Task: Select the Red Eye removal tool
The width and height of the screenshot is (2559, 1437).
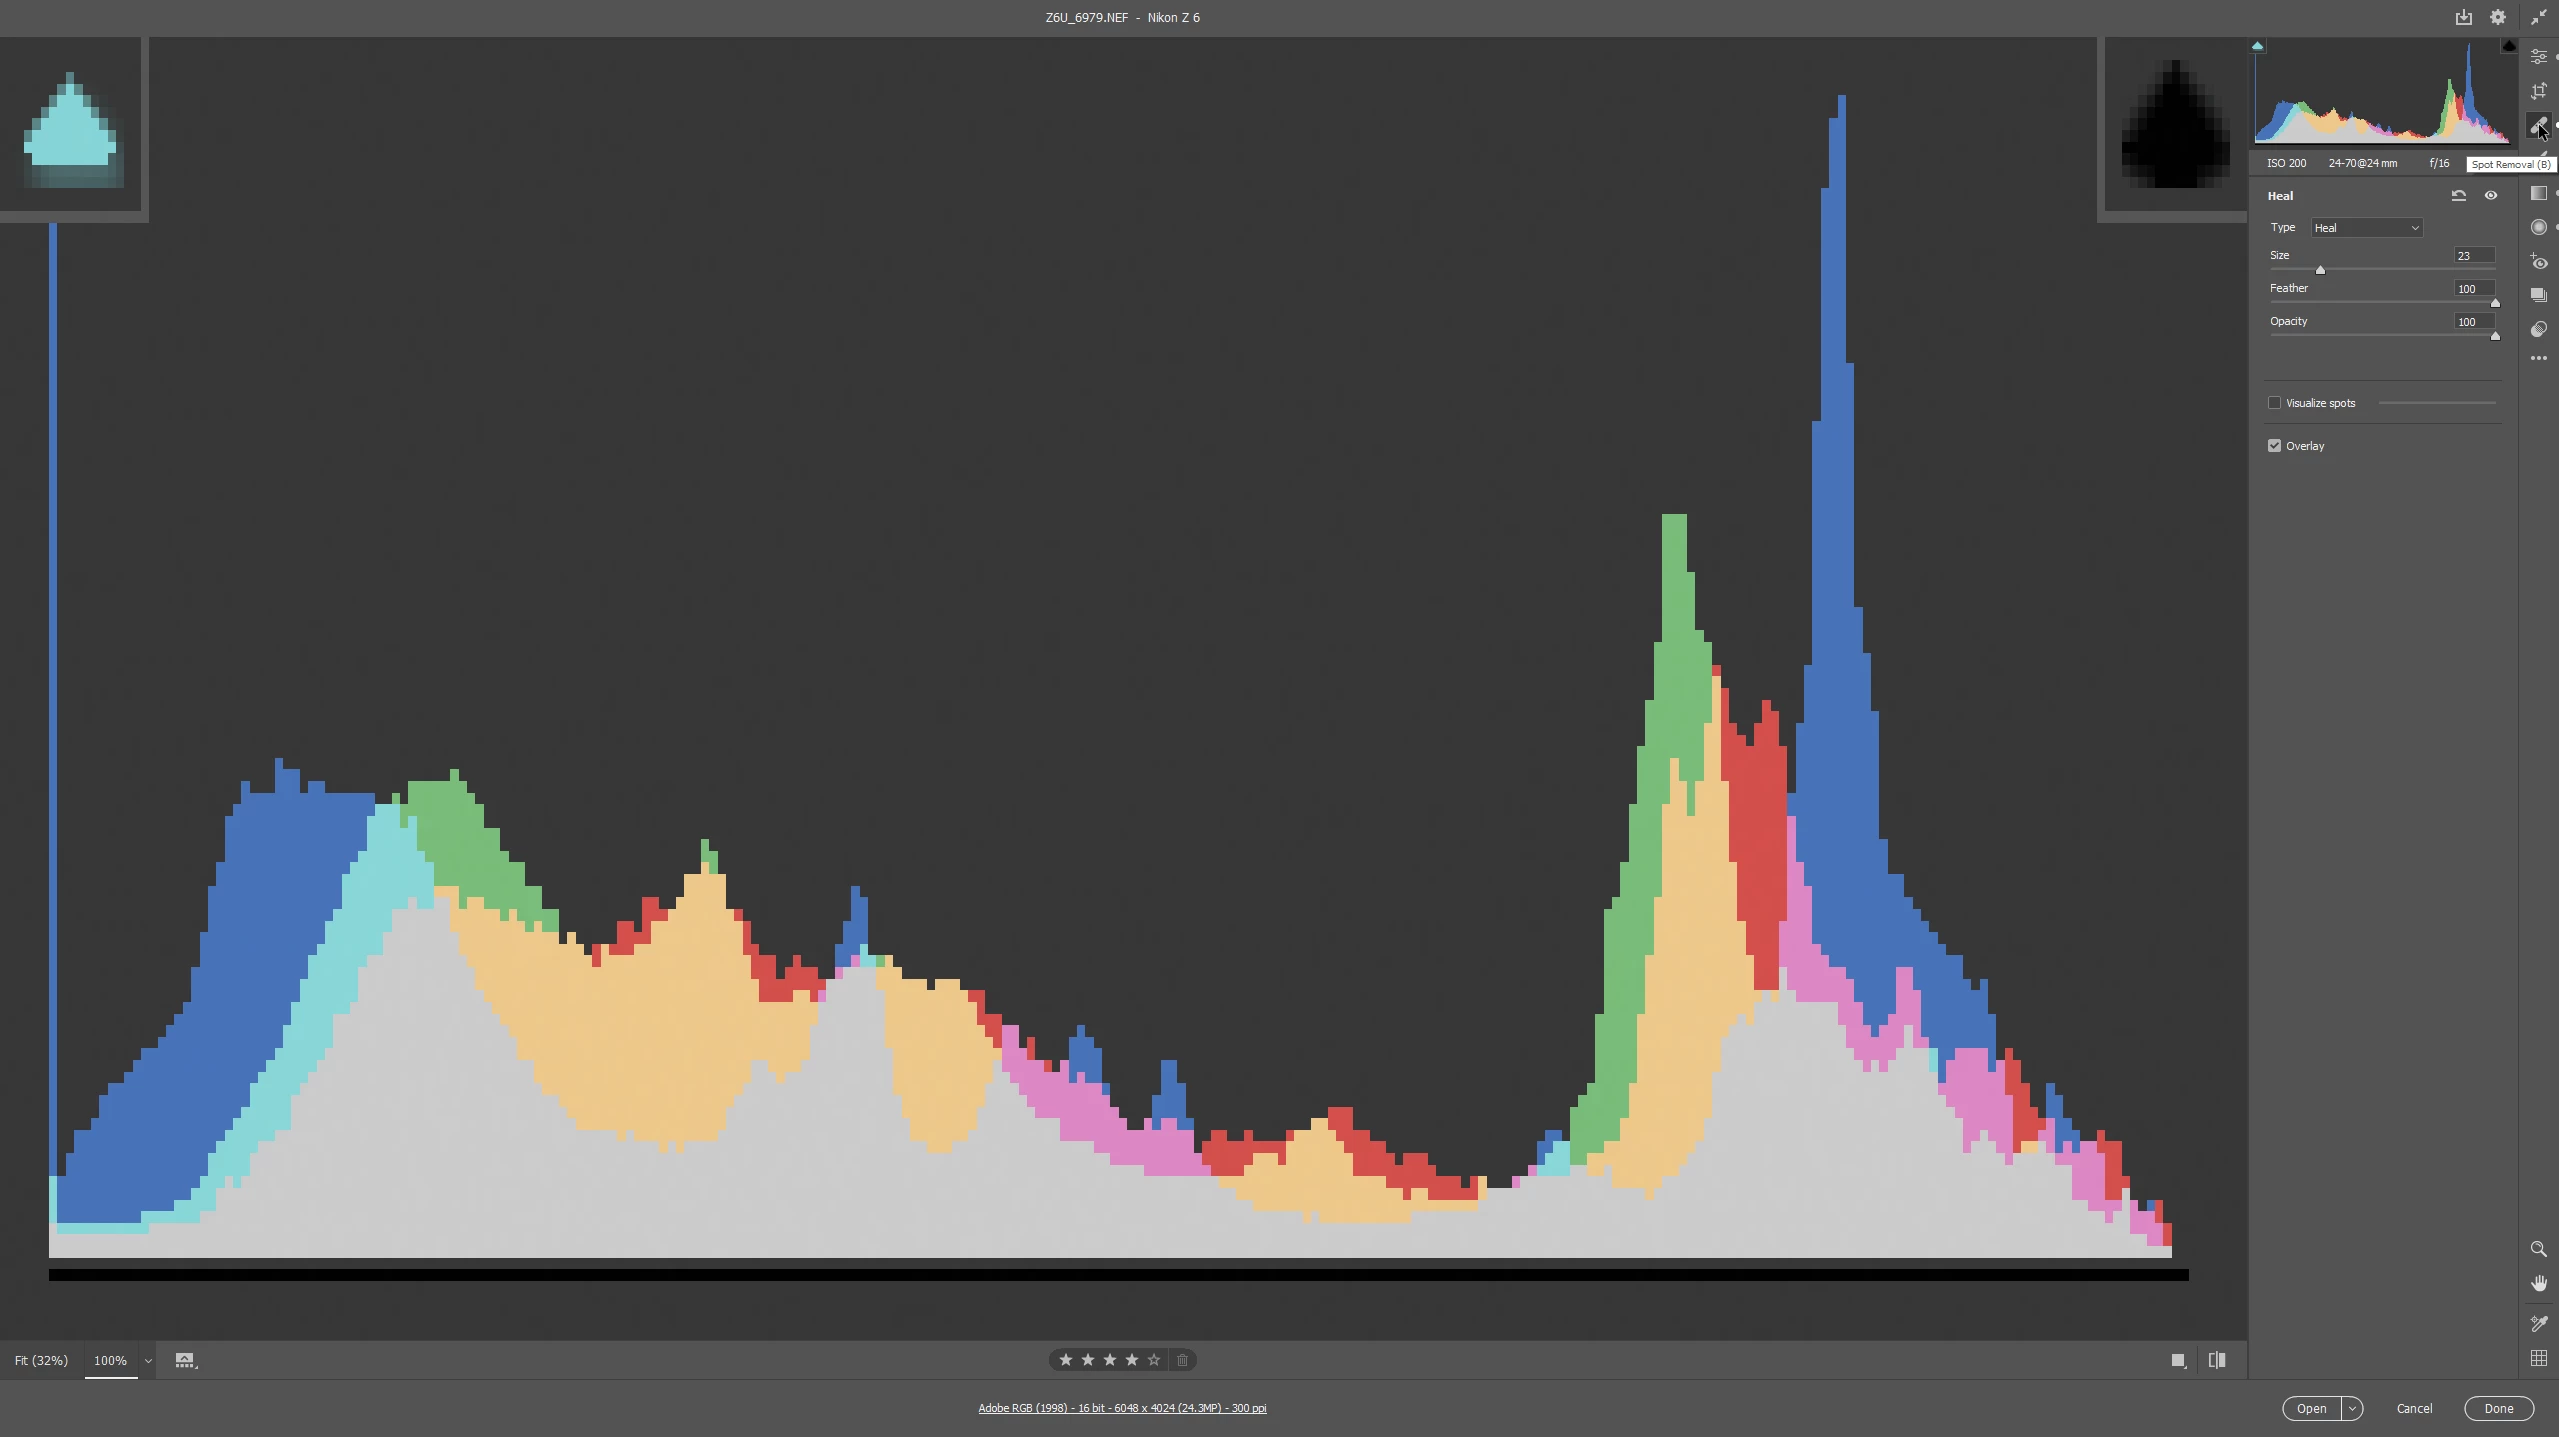Action: point(2538,262)
